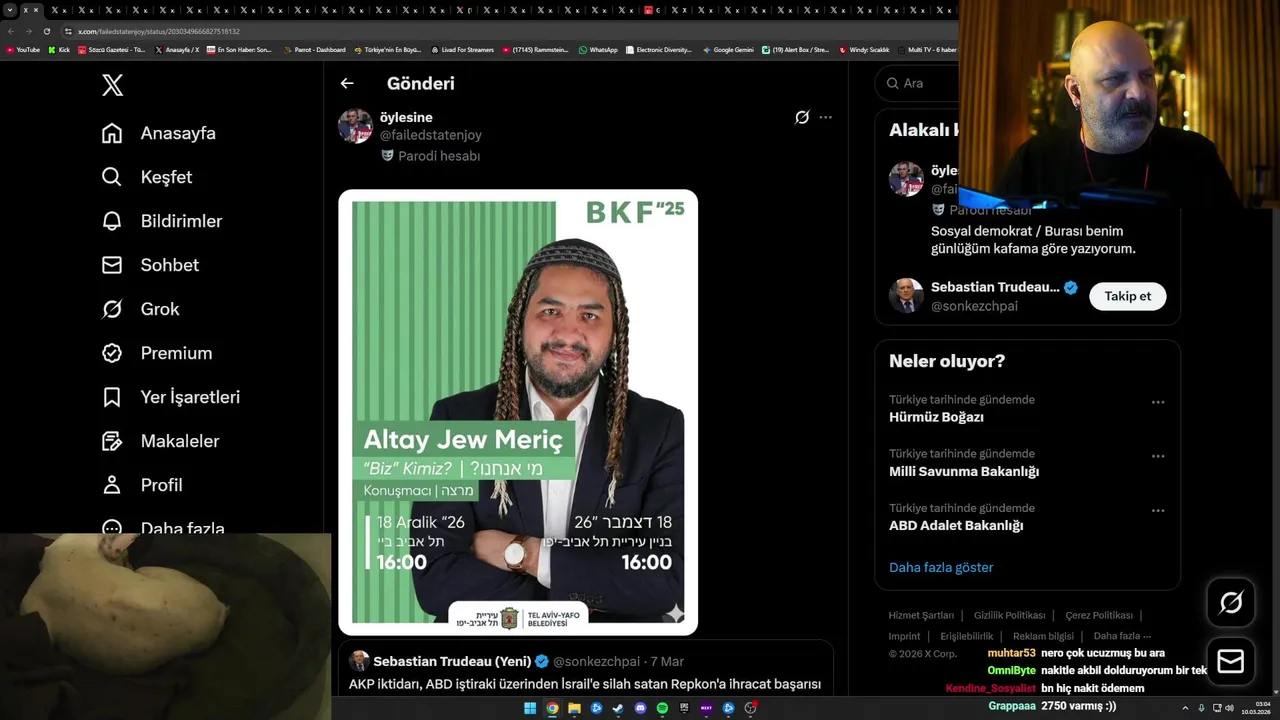This screenshot has width=1280, height=720.
Task: Open Steam from the taskbar
Action: (x=618, y=708)
